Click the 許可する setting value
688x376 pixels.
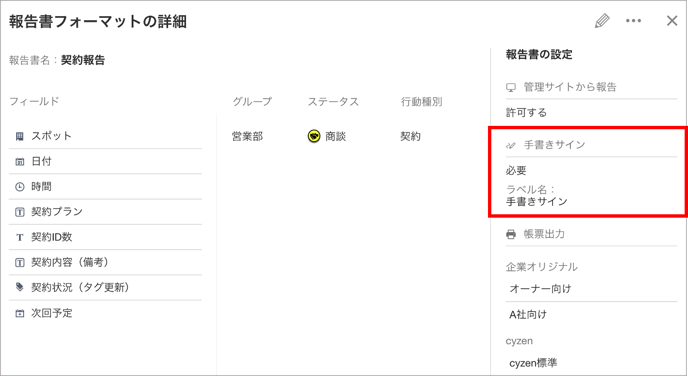click(527, 113)
